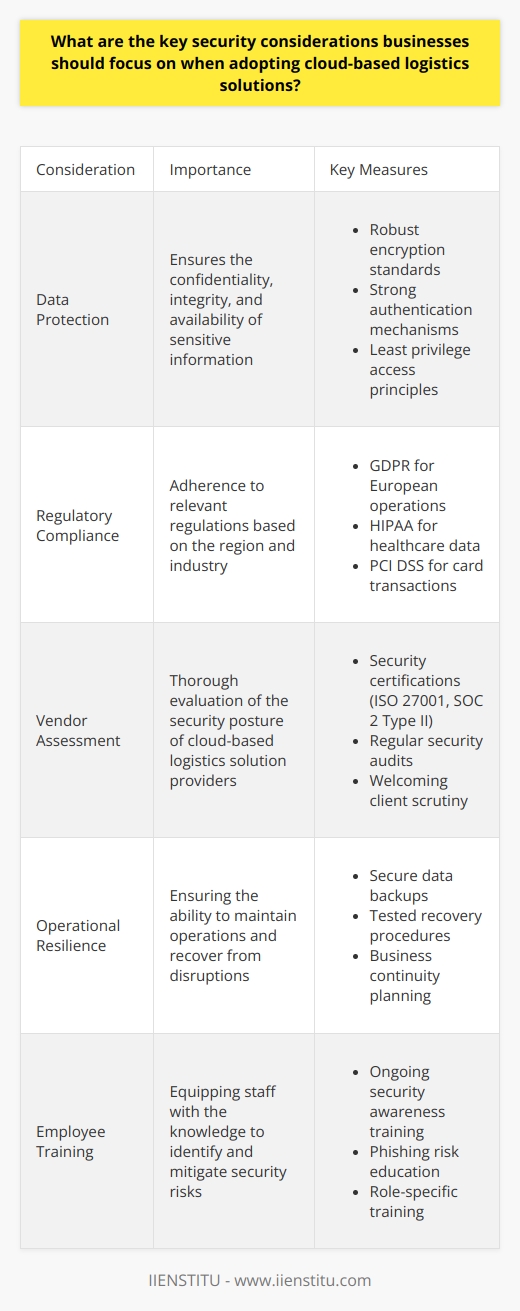The width and height of the screenshot is (520, 1311).
Task: Click the yellow question title banner
Action: 260,63
